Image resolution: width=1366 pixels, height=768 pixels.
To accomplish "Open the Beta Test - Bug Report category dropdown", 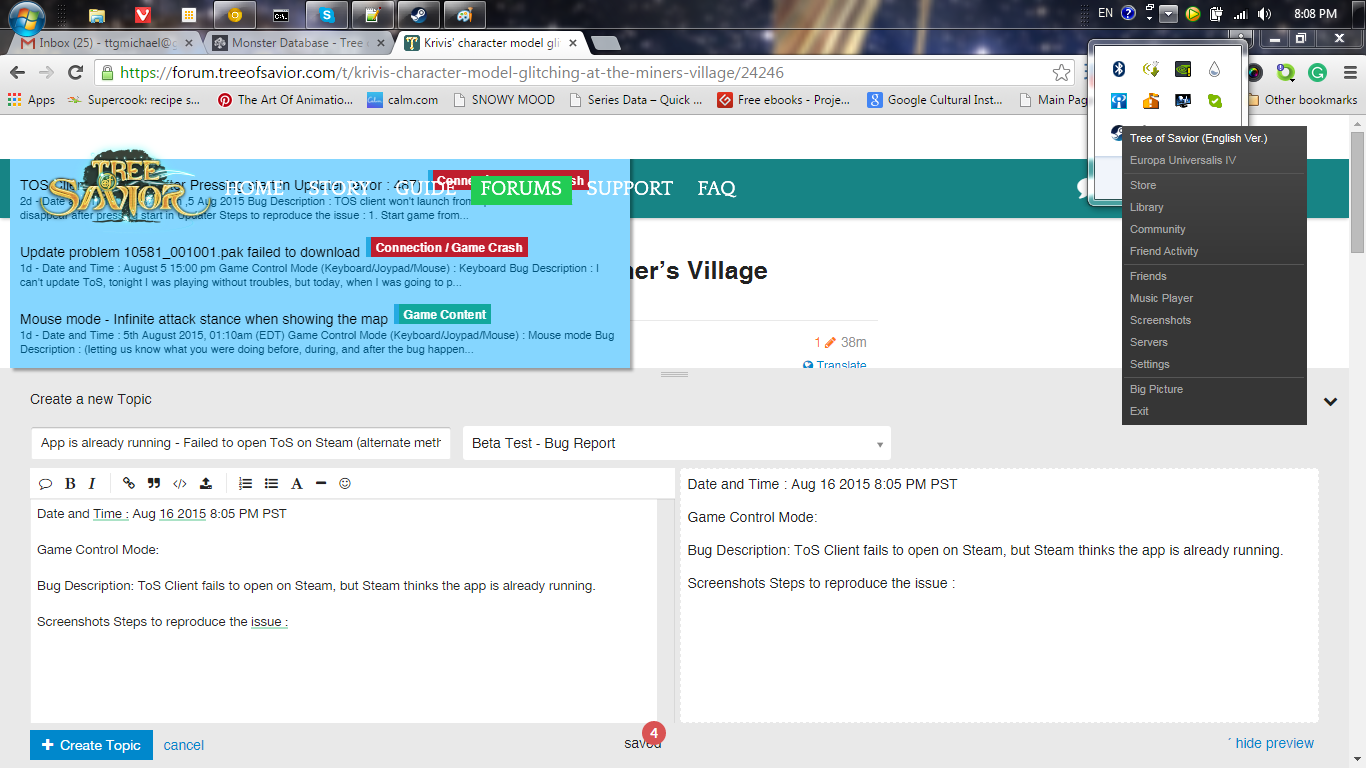I will pyautogui.click(x=676, y=443).
